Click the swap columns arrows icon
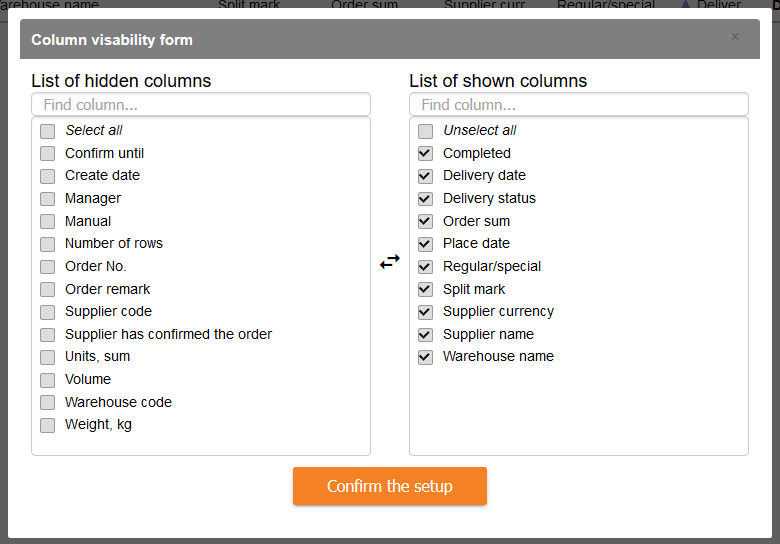 pos(390,261)
